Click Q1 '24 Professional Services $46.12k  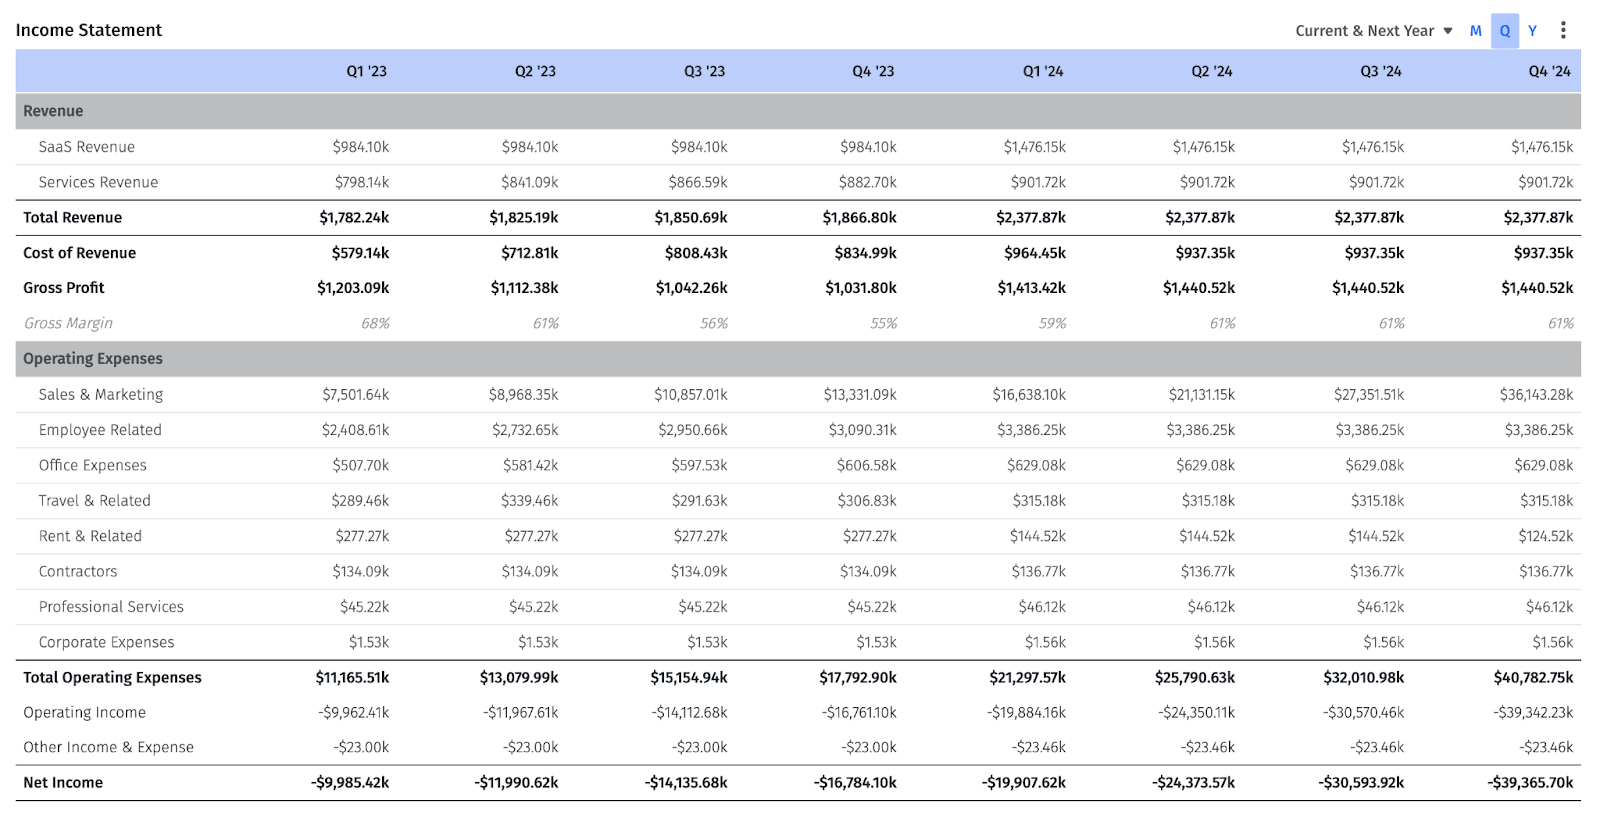[1042, 607]
